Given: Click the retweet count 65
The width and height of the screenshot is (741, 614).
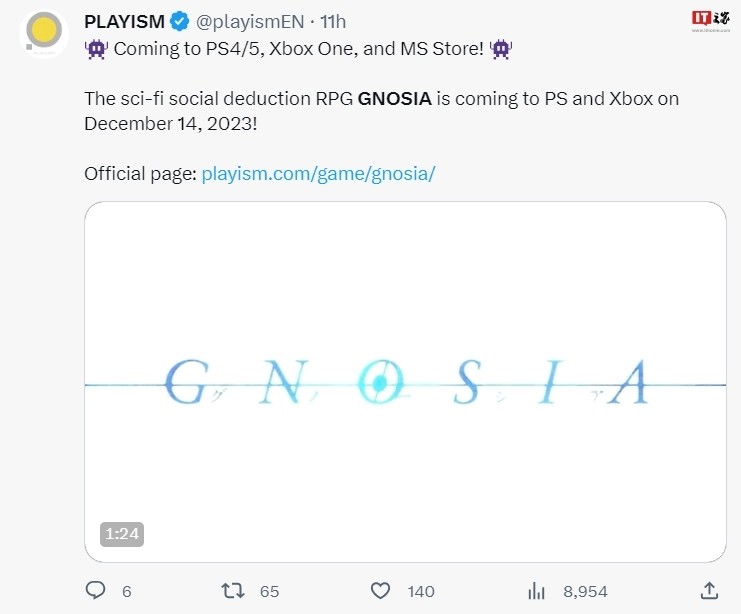Looking at the screenshot, I should pyautogui.click(x=269, y=591).
